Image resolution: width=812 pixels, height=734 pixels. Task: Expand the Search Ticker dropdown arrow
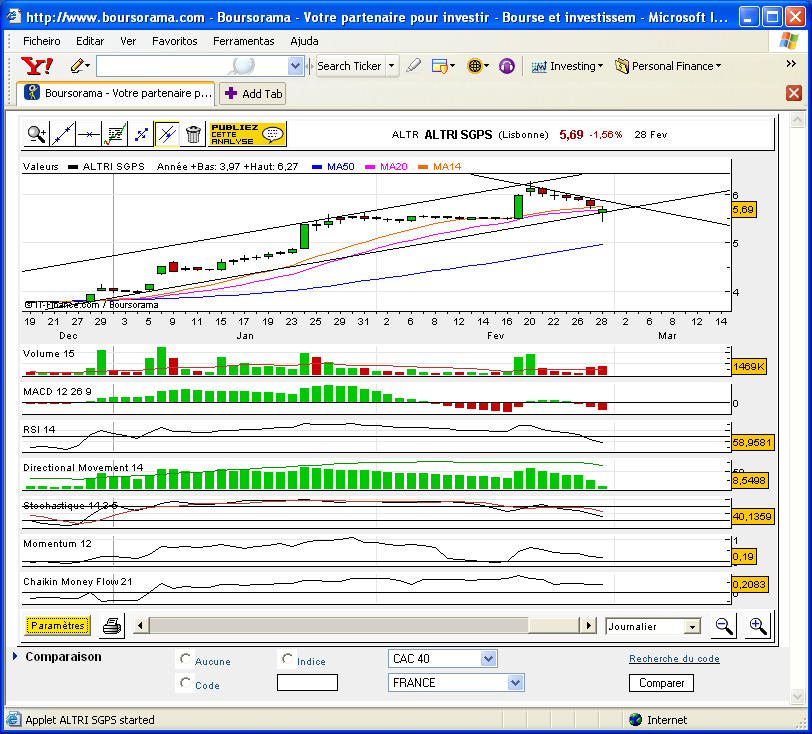pos(392,66)
